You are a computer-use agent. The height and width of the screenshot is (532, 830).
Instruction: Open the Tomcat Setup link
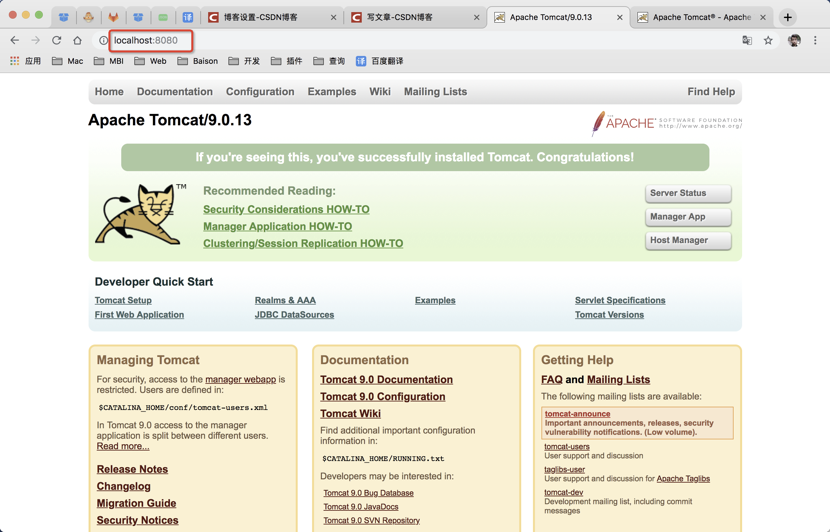pos(123,300)
